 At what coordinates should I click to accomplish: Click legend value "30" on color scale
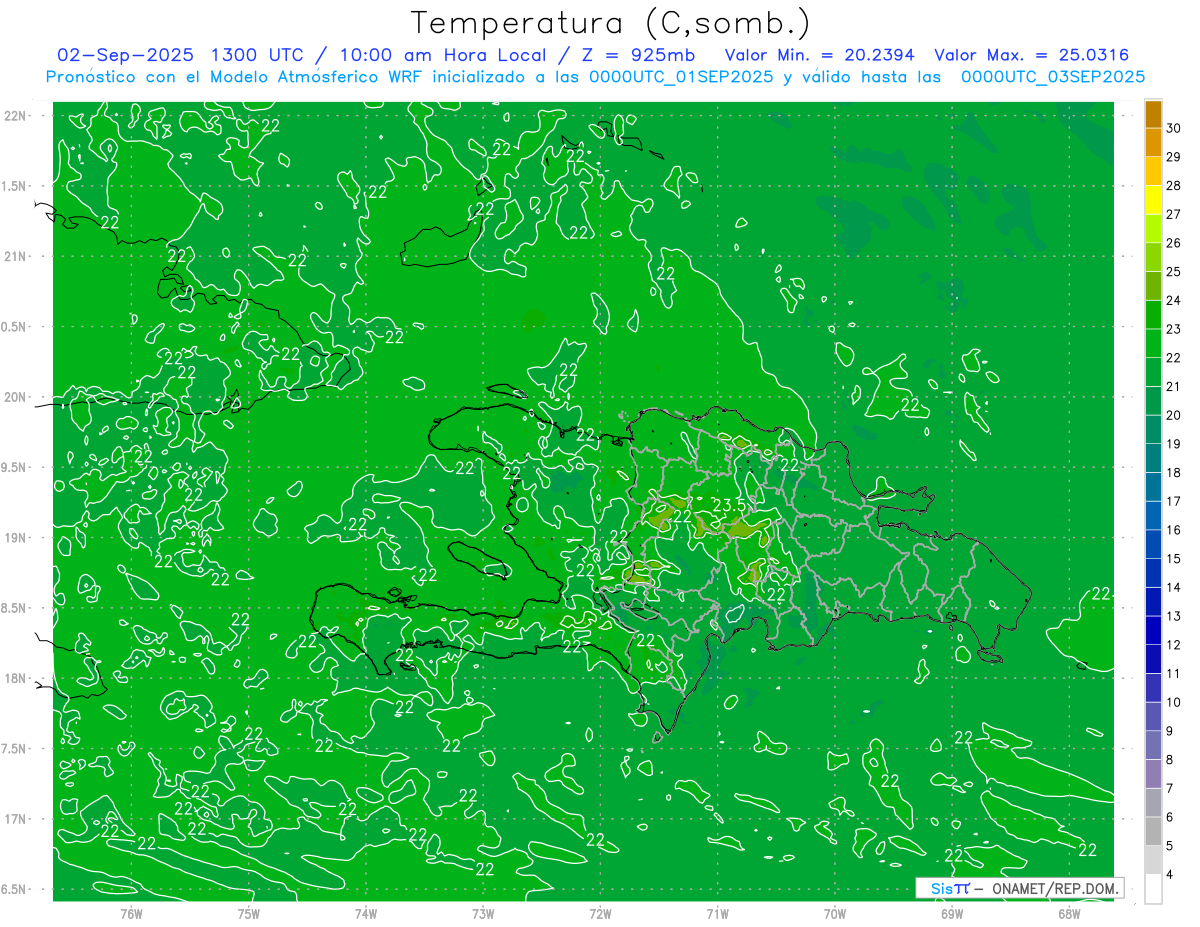point(1173,129)
